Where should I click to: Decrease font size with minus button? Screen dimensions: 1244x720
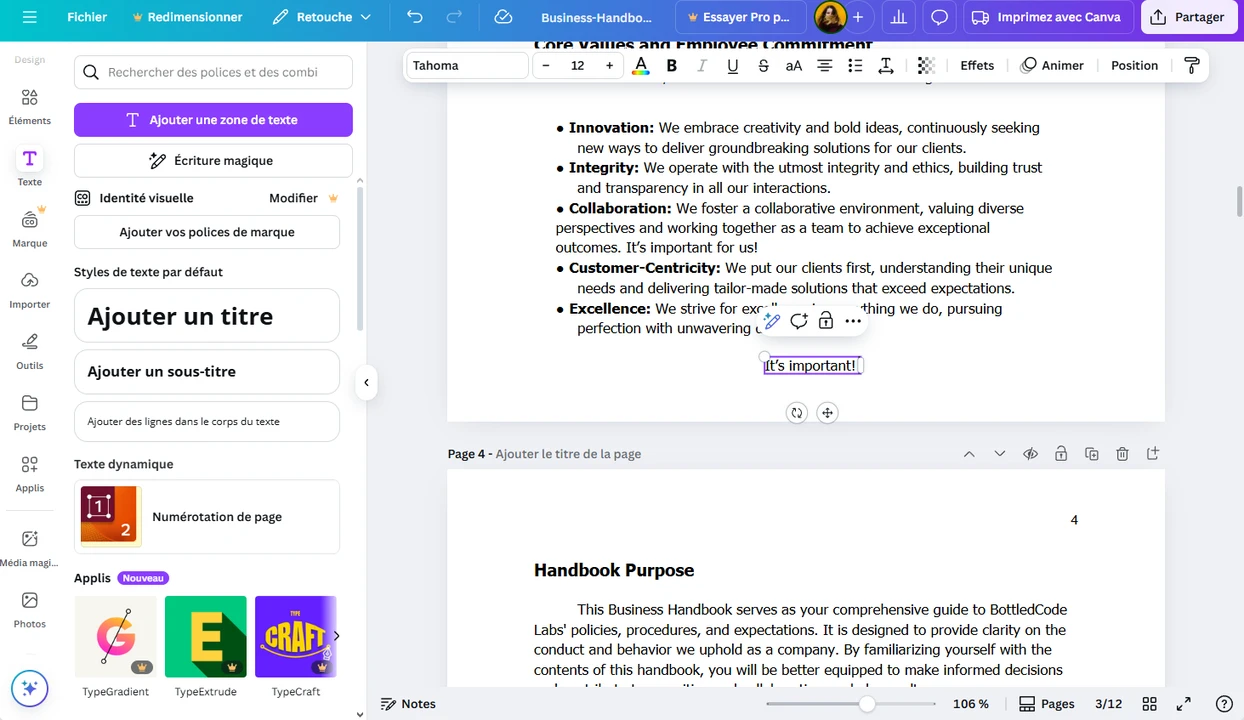546,66
